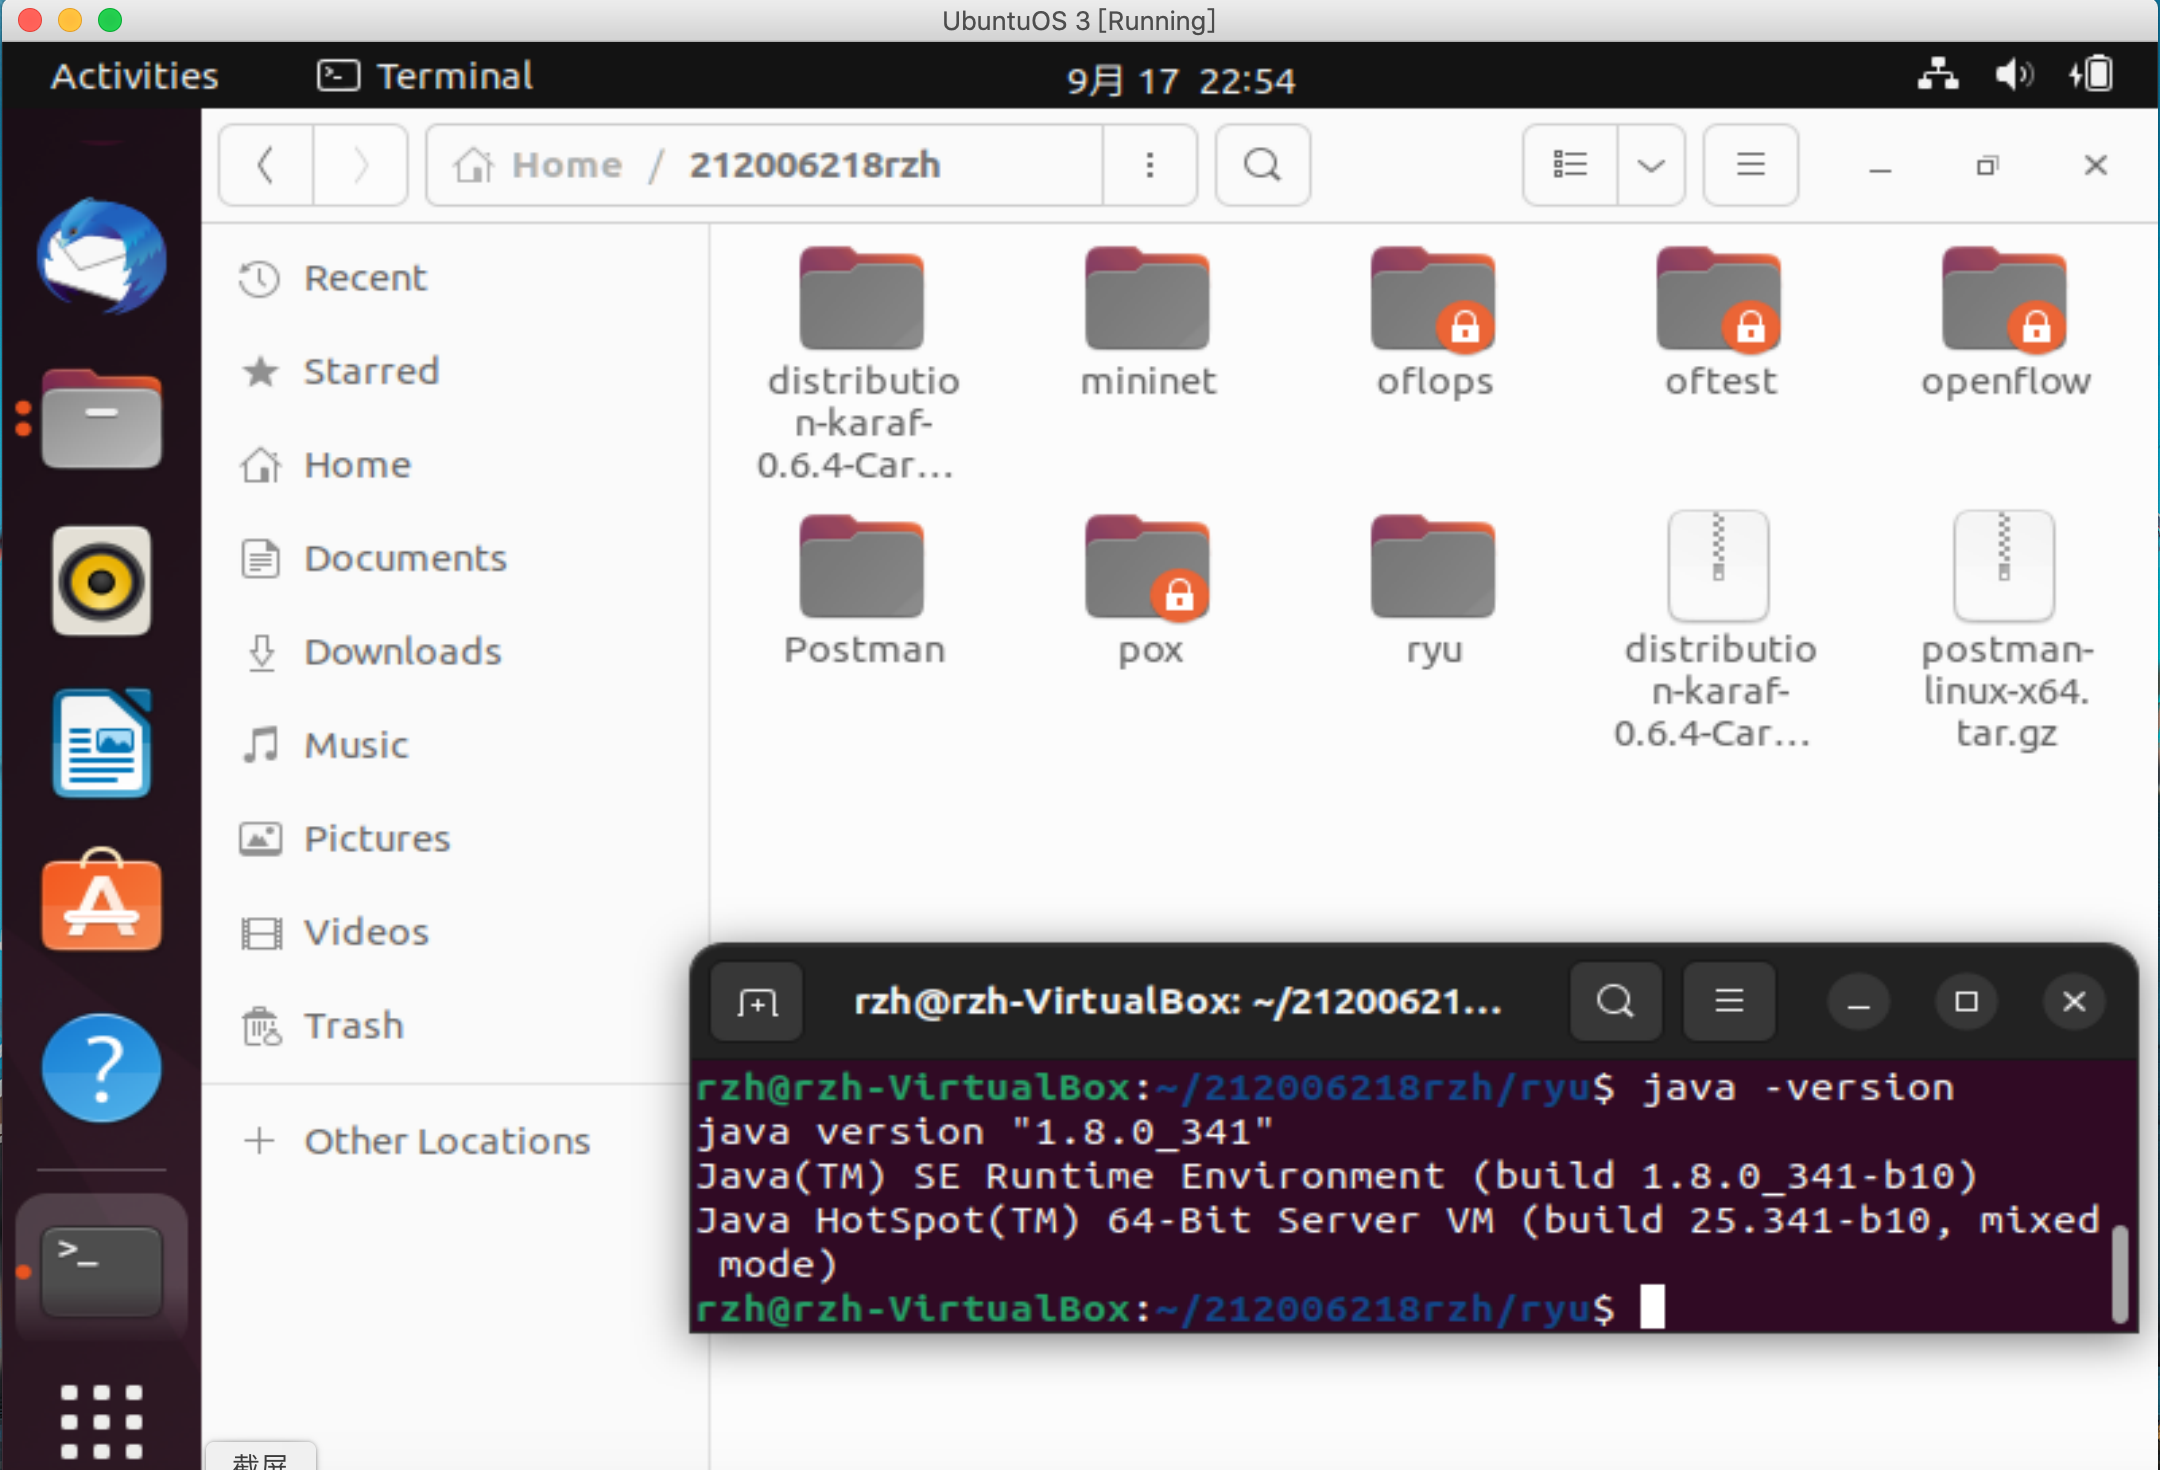Open Ubuntu Software from the dock
Screen dimensions: 2160x1470
coord(101,903)
